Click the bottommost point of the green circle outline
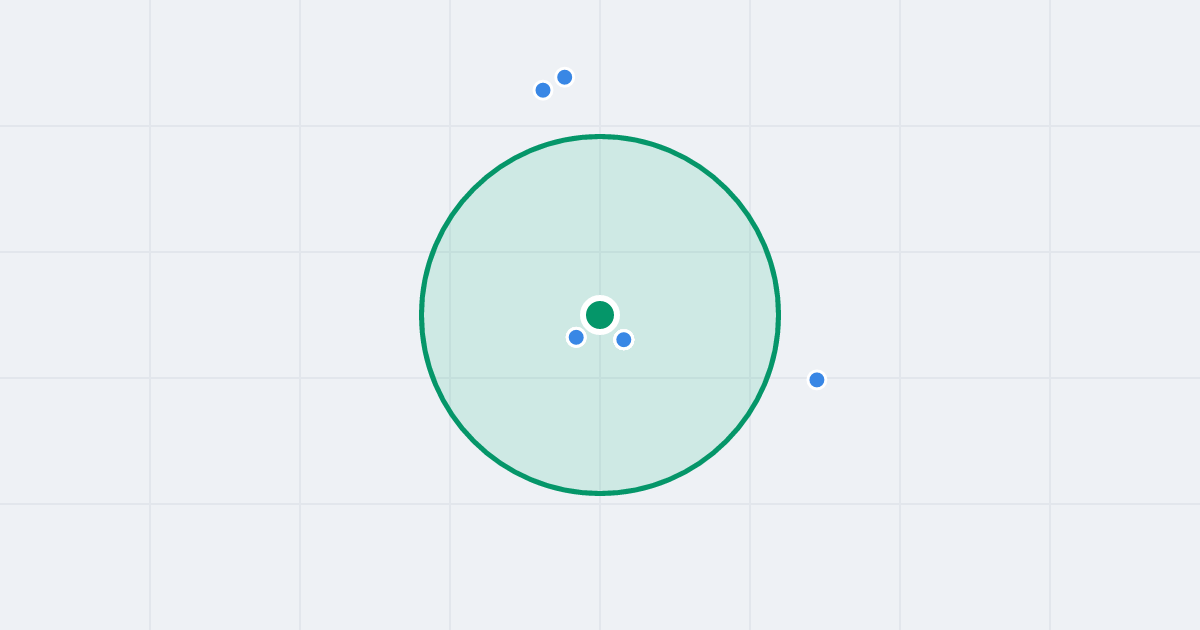This screenshot has height=630, width=1200. point(600,493)
